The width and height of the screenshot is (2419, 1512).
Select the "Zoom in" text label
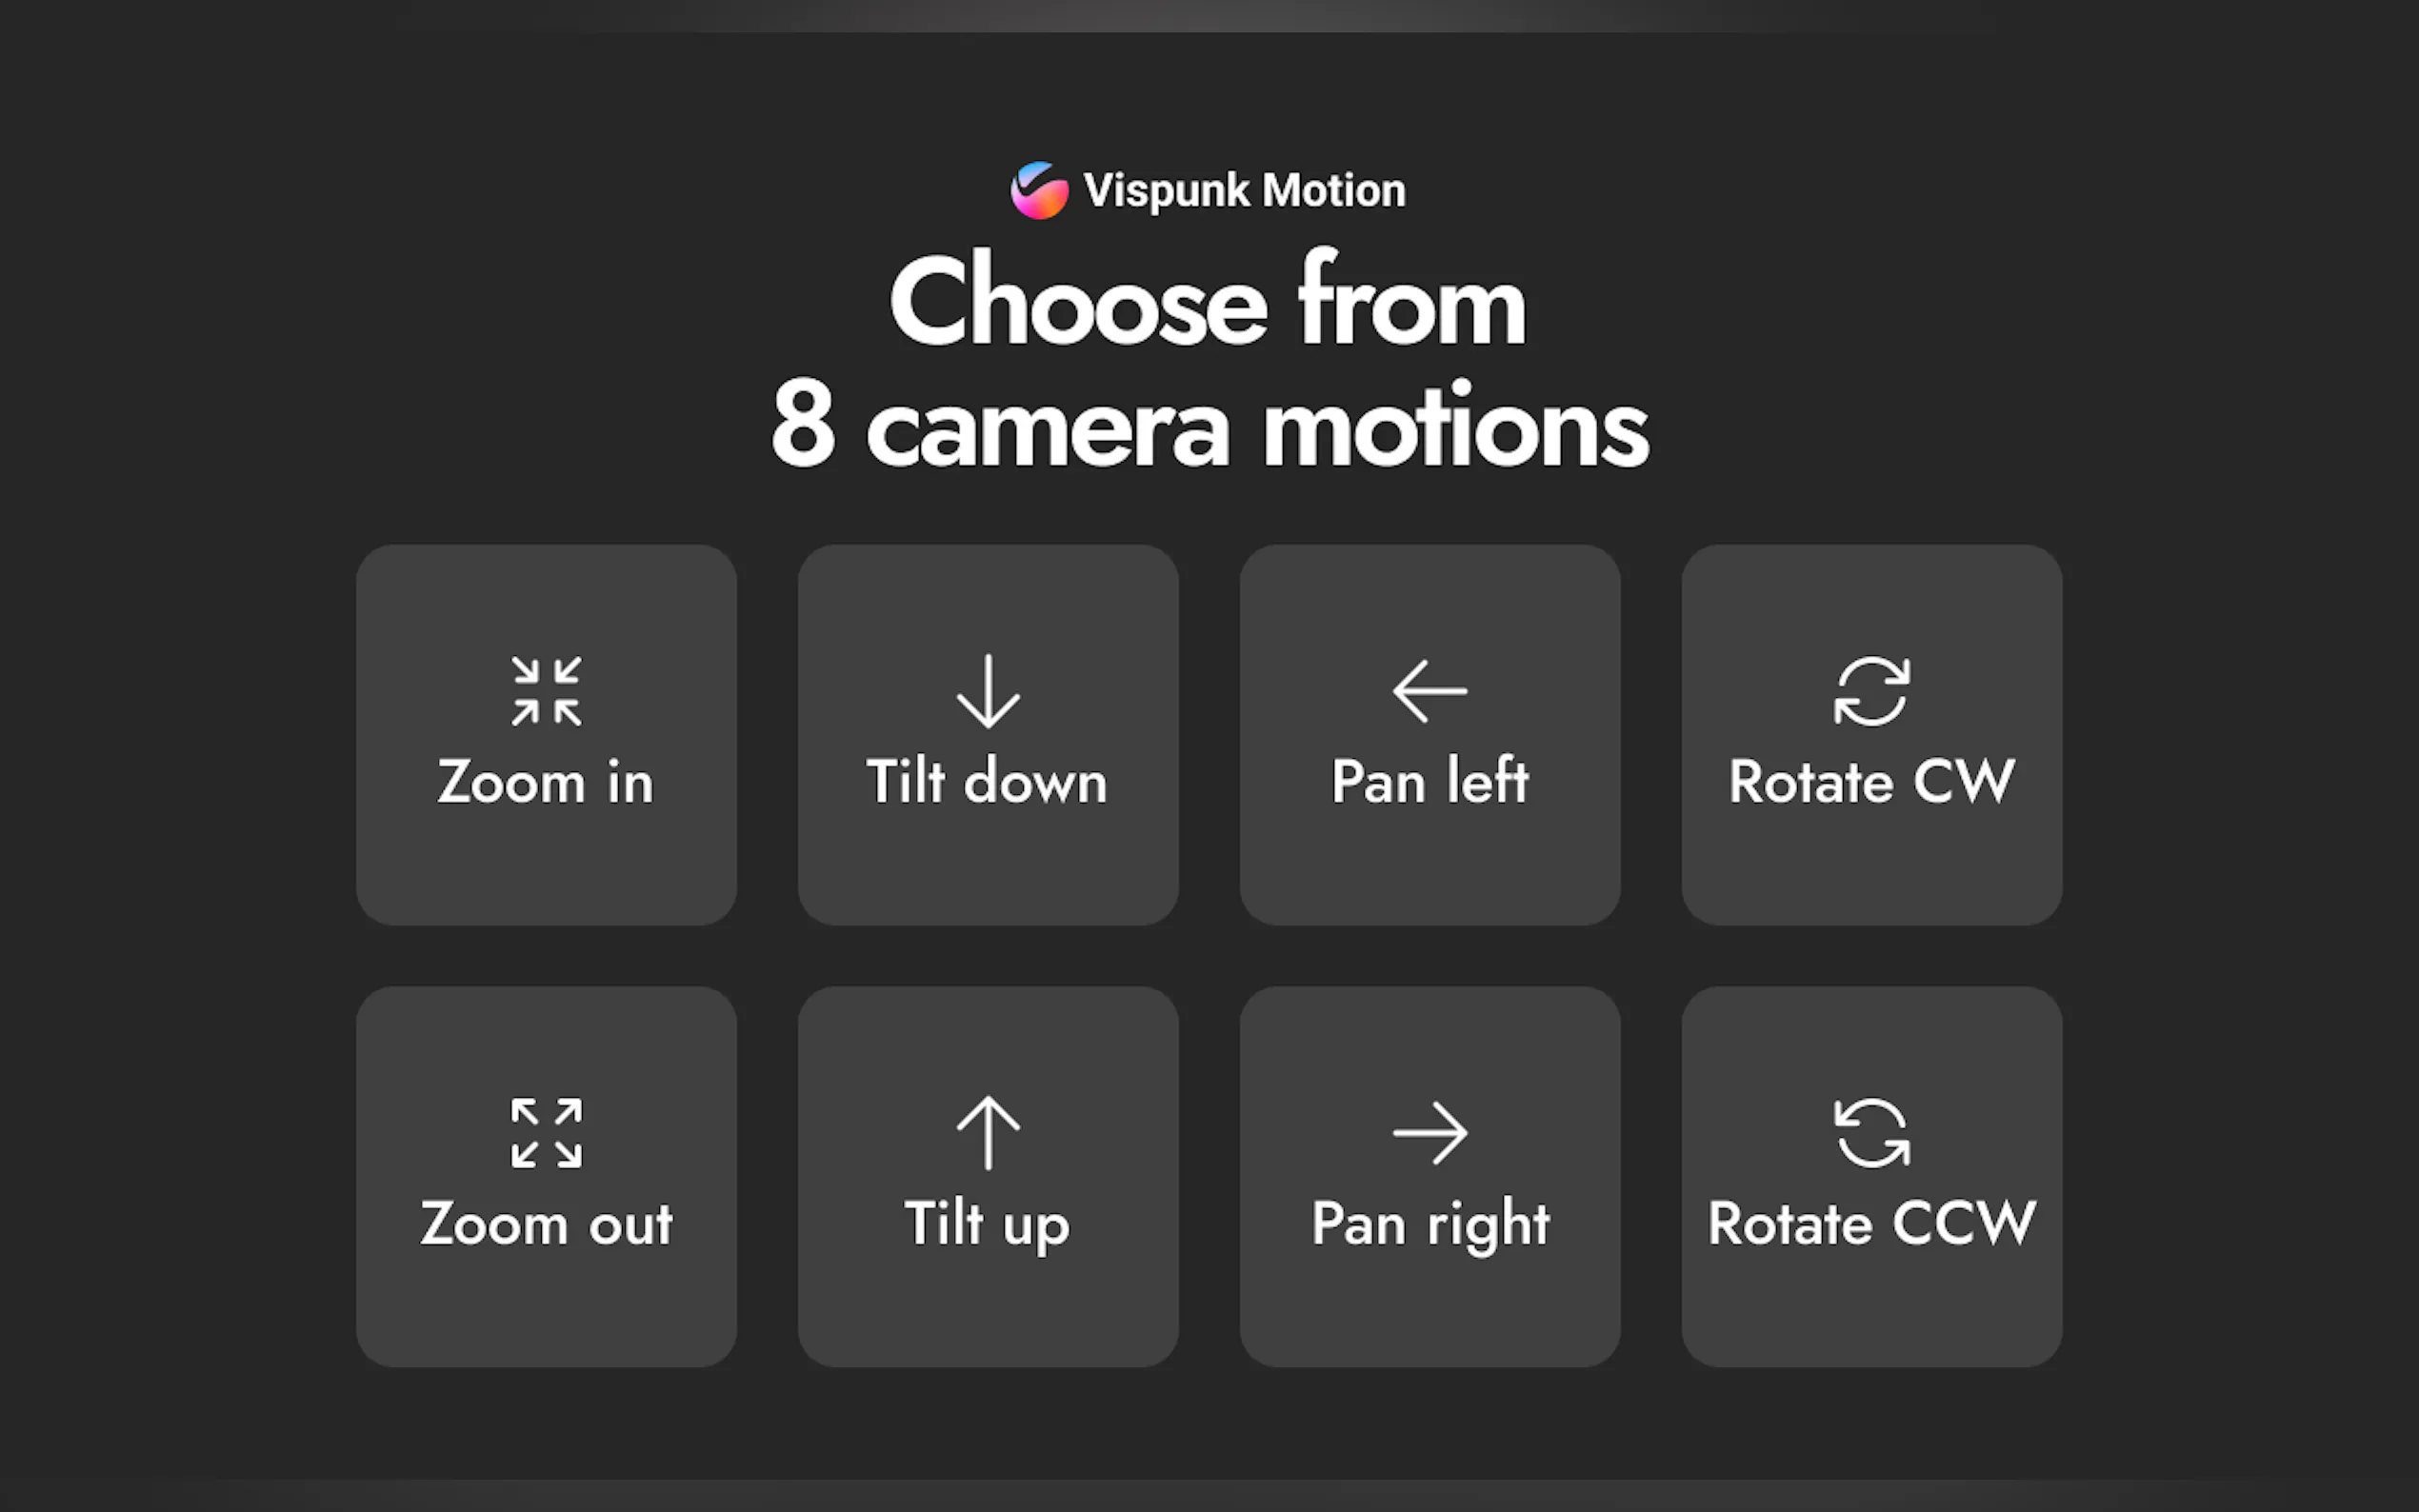pyautogui.click(x=546, y=781)
